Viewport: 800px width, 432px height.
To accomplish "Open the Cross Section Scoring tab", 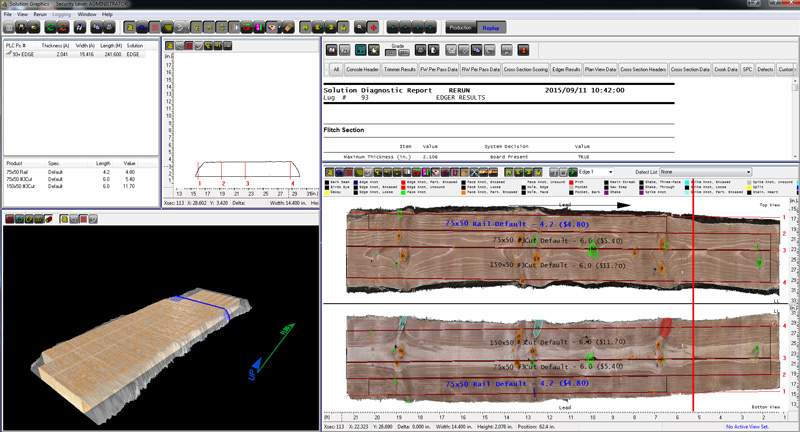I will point(526,69).
